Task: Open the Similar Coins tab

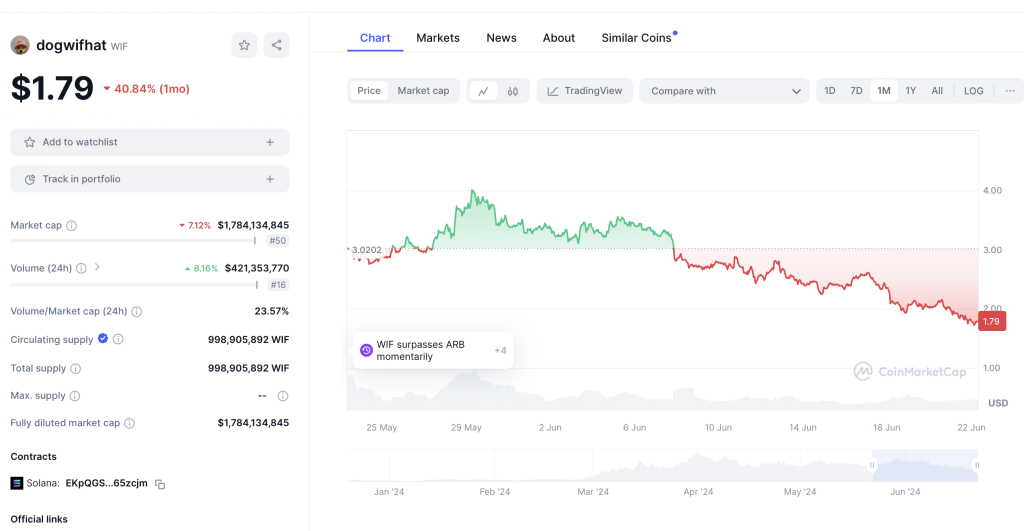Action: point(636,38)
